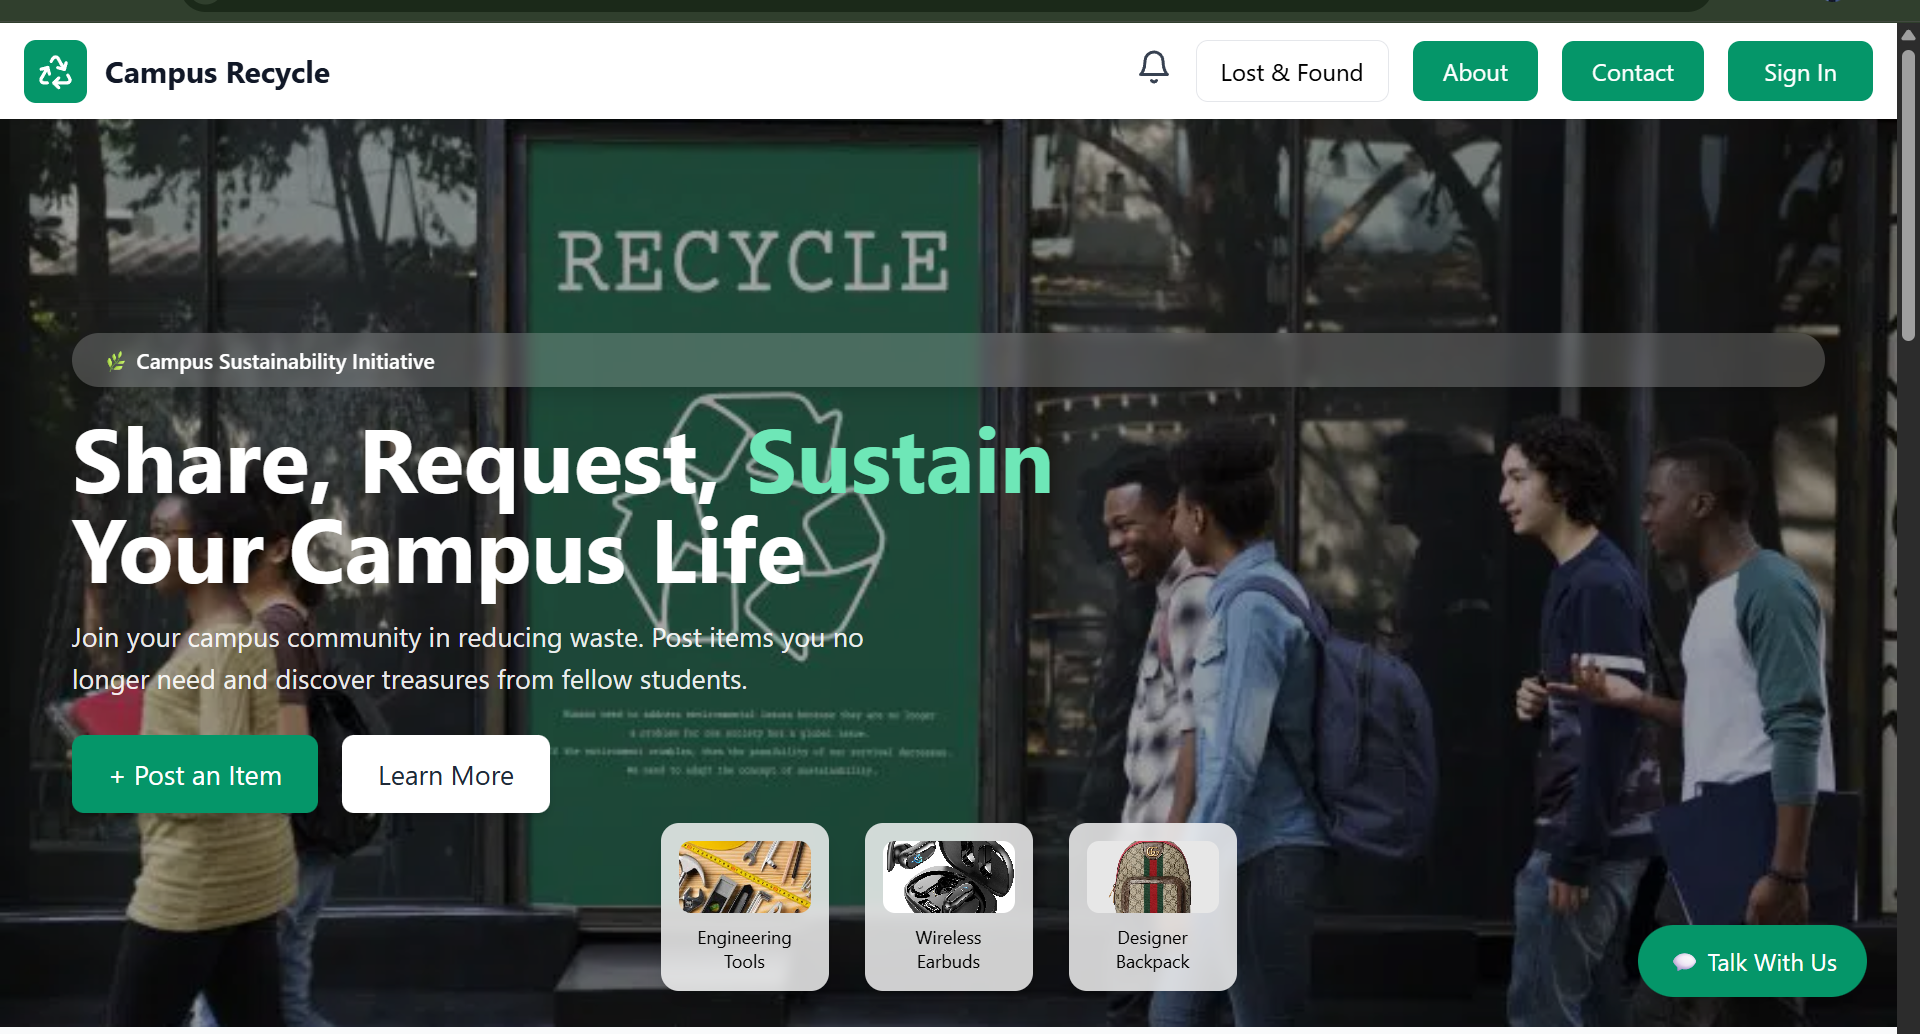
Task: Click the Campus Recycle site title text
Action: (x=217, y=72)
